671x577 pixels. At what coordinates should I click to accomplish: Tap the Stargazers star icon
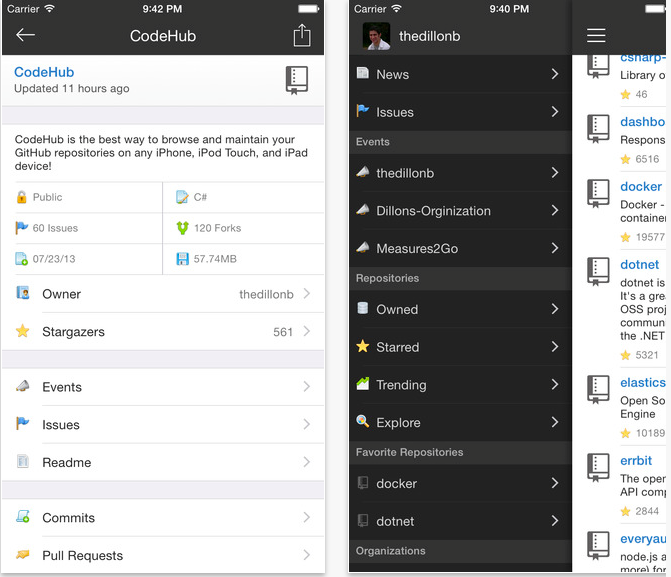[x=23, y=331]
